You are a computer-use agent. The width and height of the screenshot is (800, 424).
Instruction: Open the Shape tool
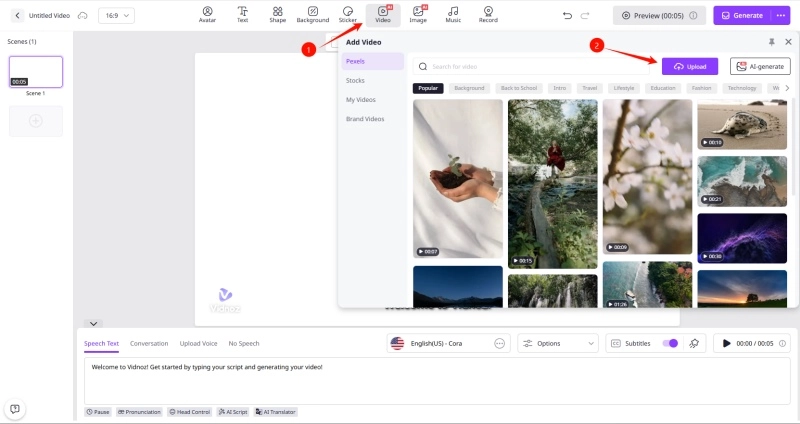point(278,15)
